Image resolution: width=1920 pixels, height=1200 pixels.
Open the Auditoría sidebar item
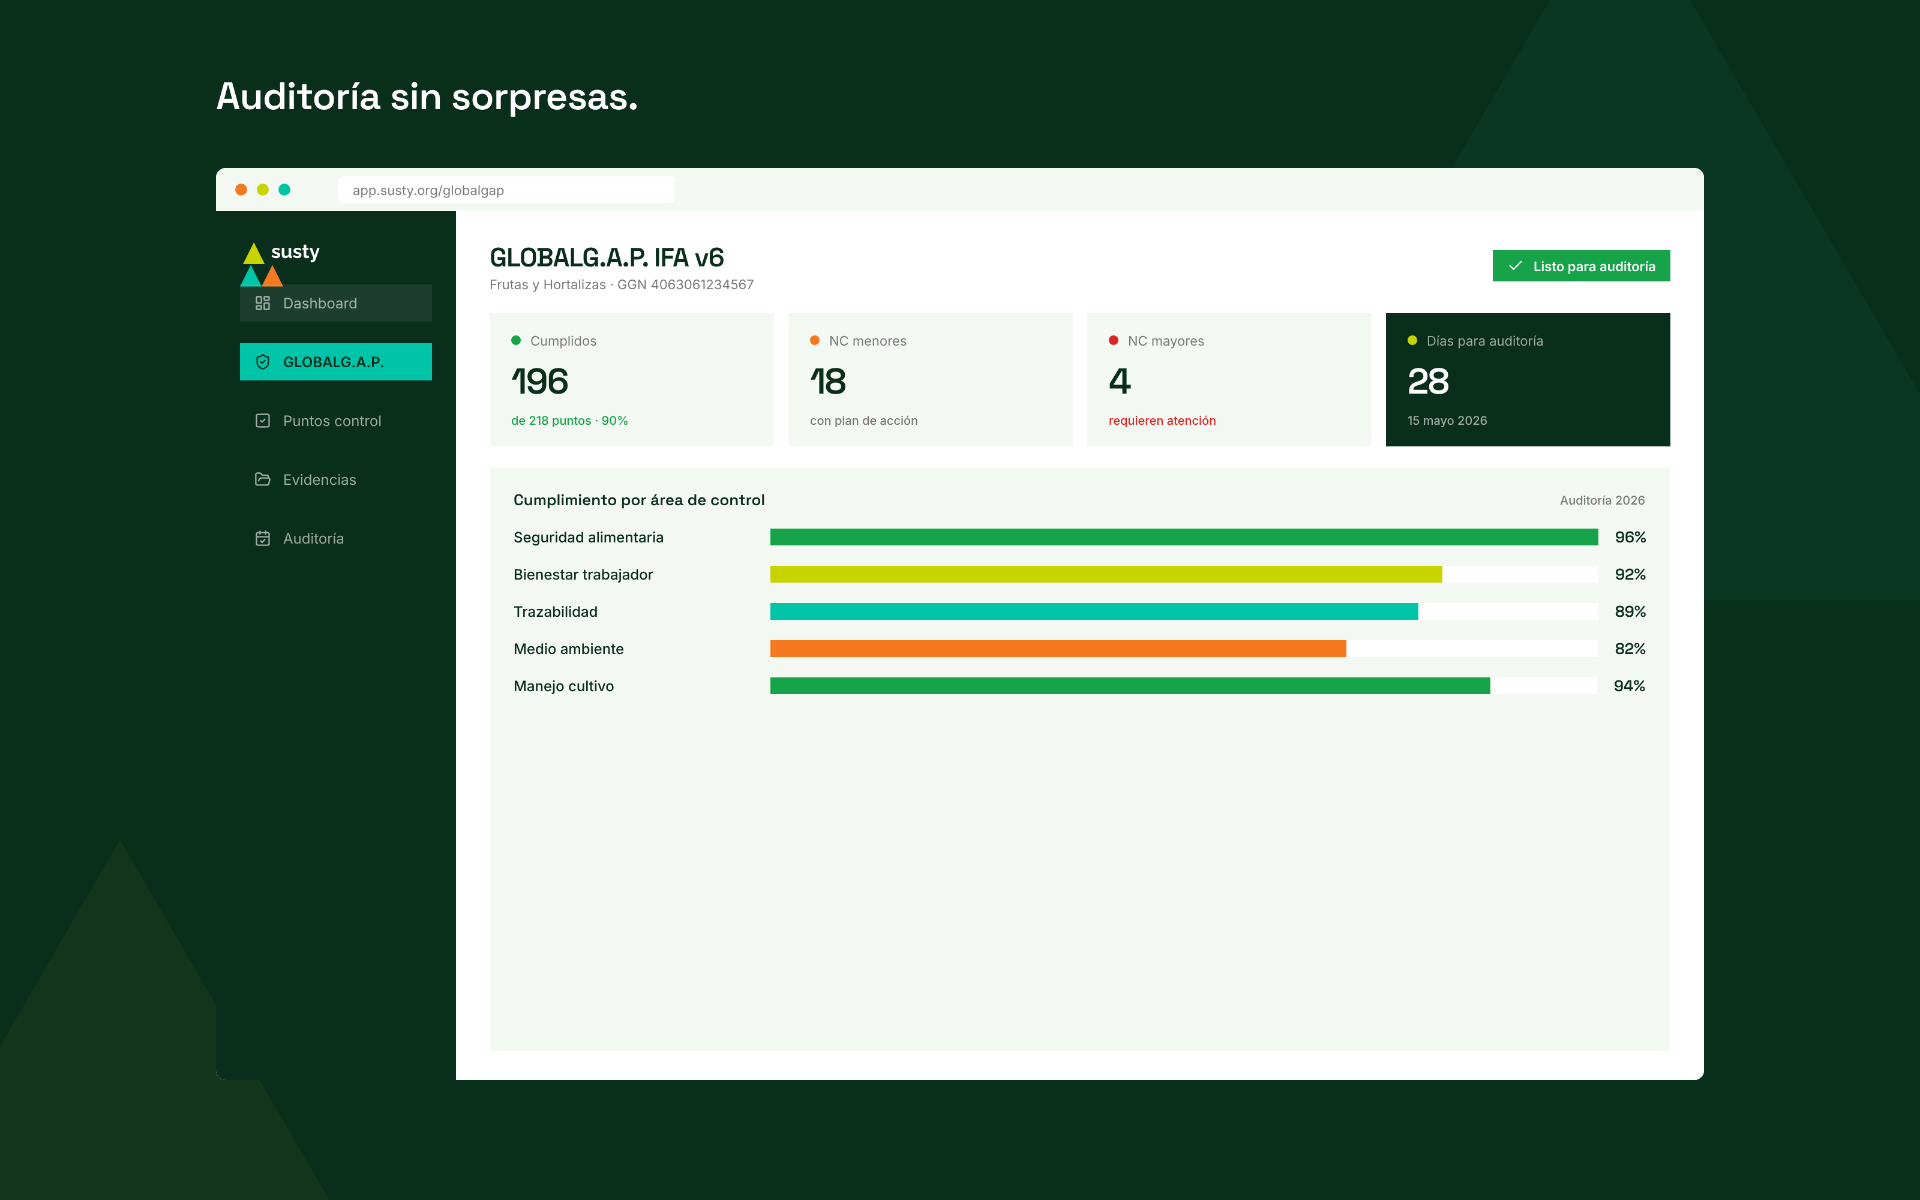[336, 538]
